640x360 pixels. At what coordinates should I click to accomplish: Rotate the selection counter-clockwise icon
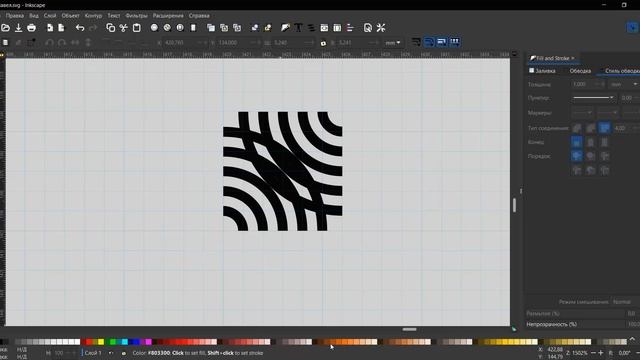(x=49, y=42)
